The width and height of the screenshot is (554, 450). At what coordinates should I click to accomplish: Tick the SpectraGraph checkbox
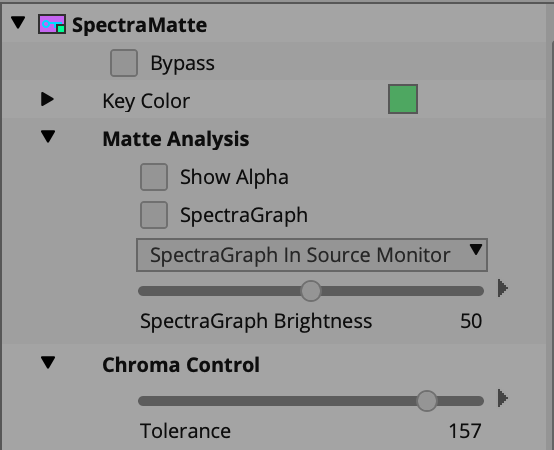(154, 215)
